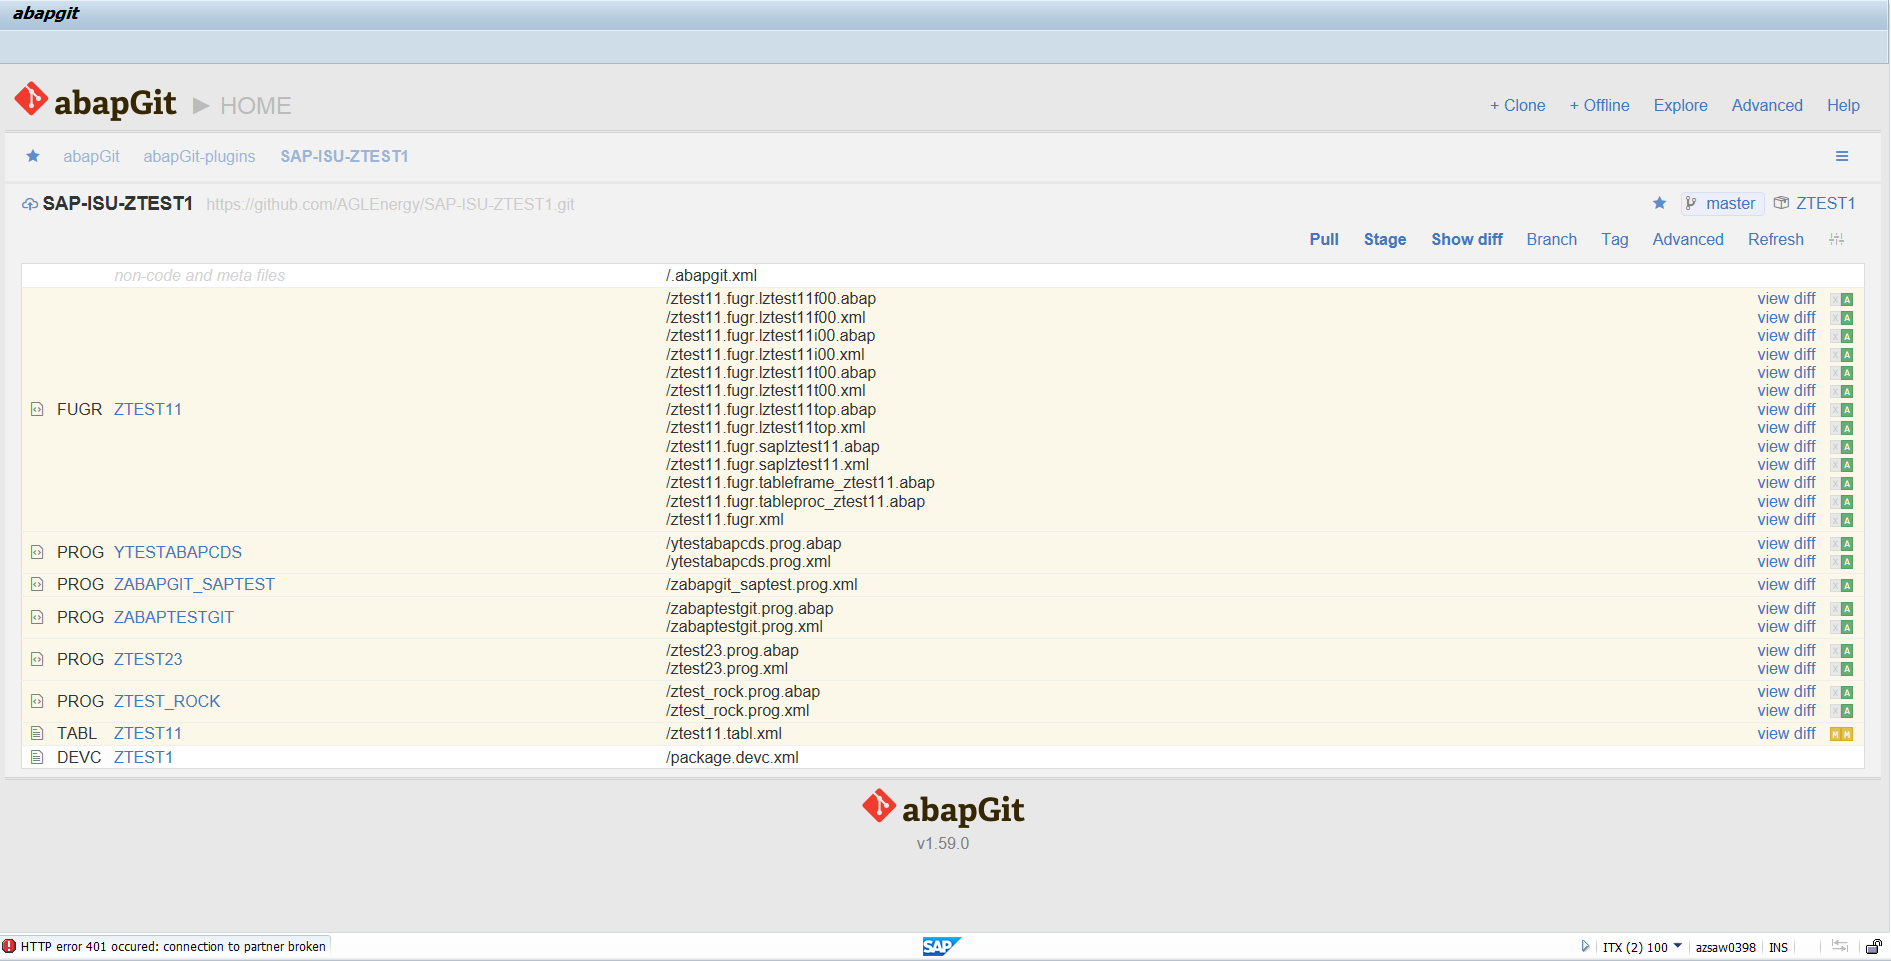Viewport: 1891px width, 961px height.
Task: Click the abapGit logo in the header
Action: [96, 102]
